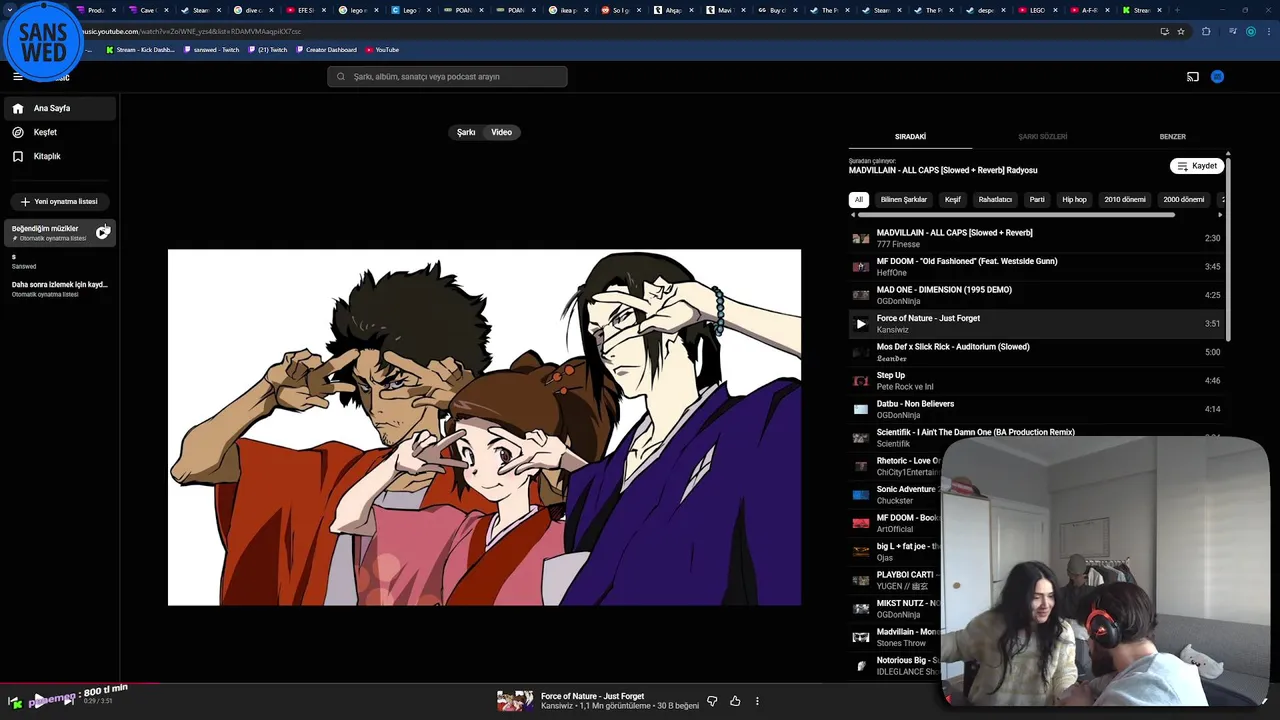Select the Parti filter chip

click(1037, 199)
